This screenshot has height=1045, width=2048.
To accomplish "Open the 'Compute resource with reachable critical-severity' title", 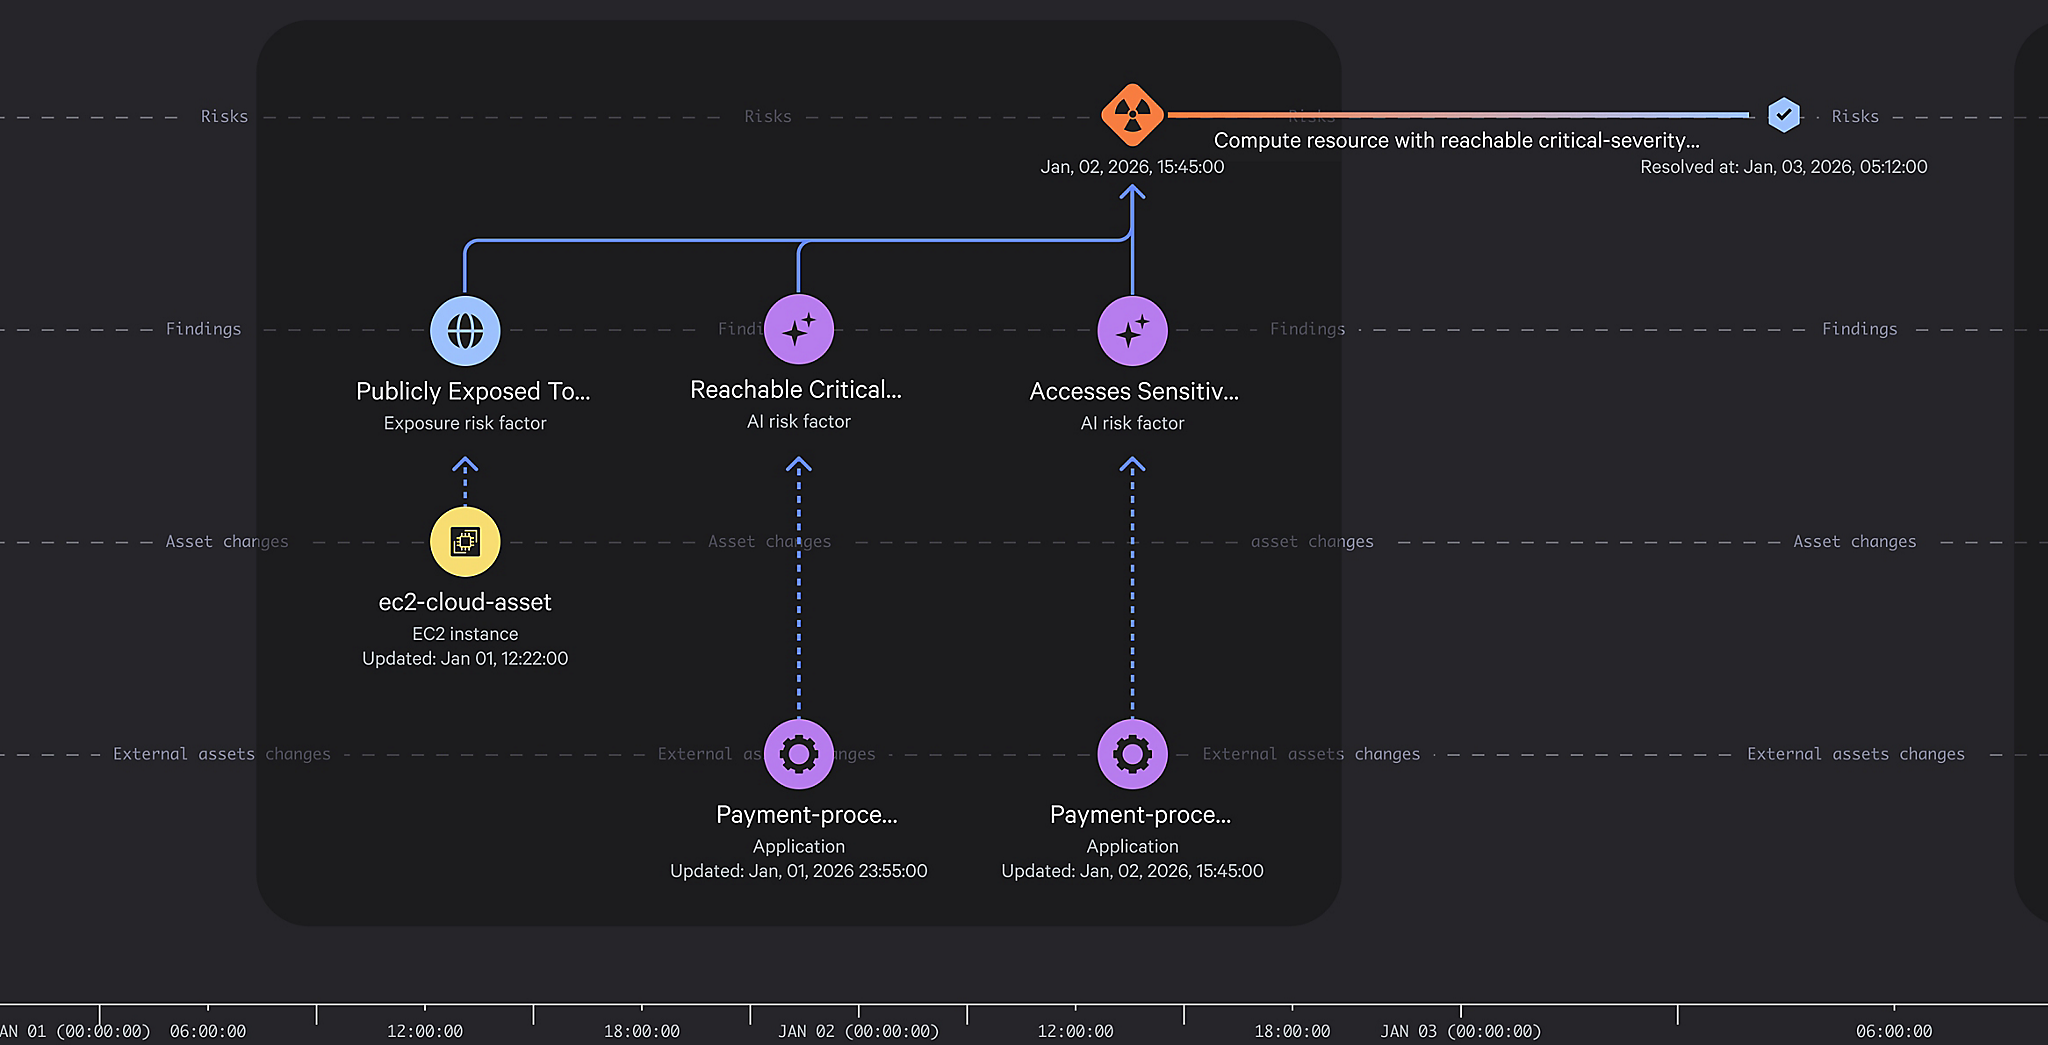I will click(x=1456, y=141).
